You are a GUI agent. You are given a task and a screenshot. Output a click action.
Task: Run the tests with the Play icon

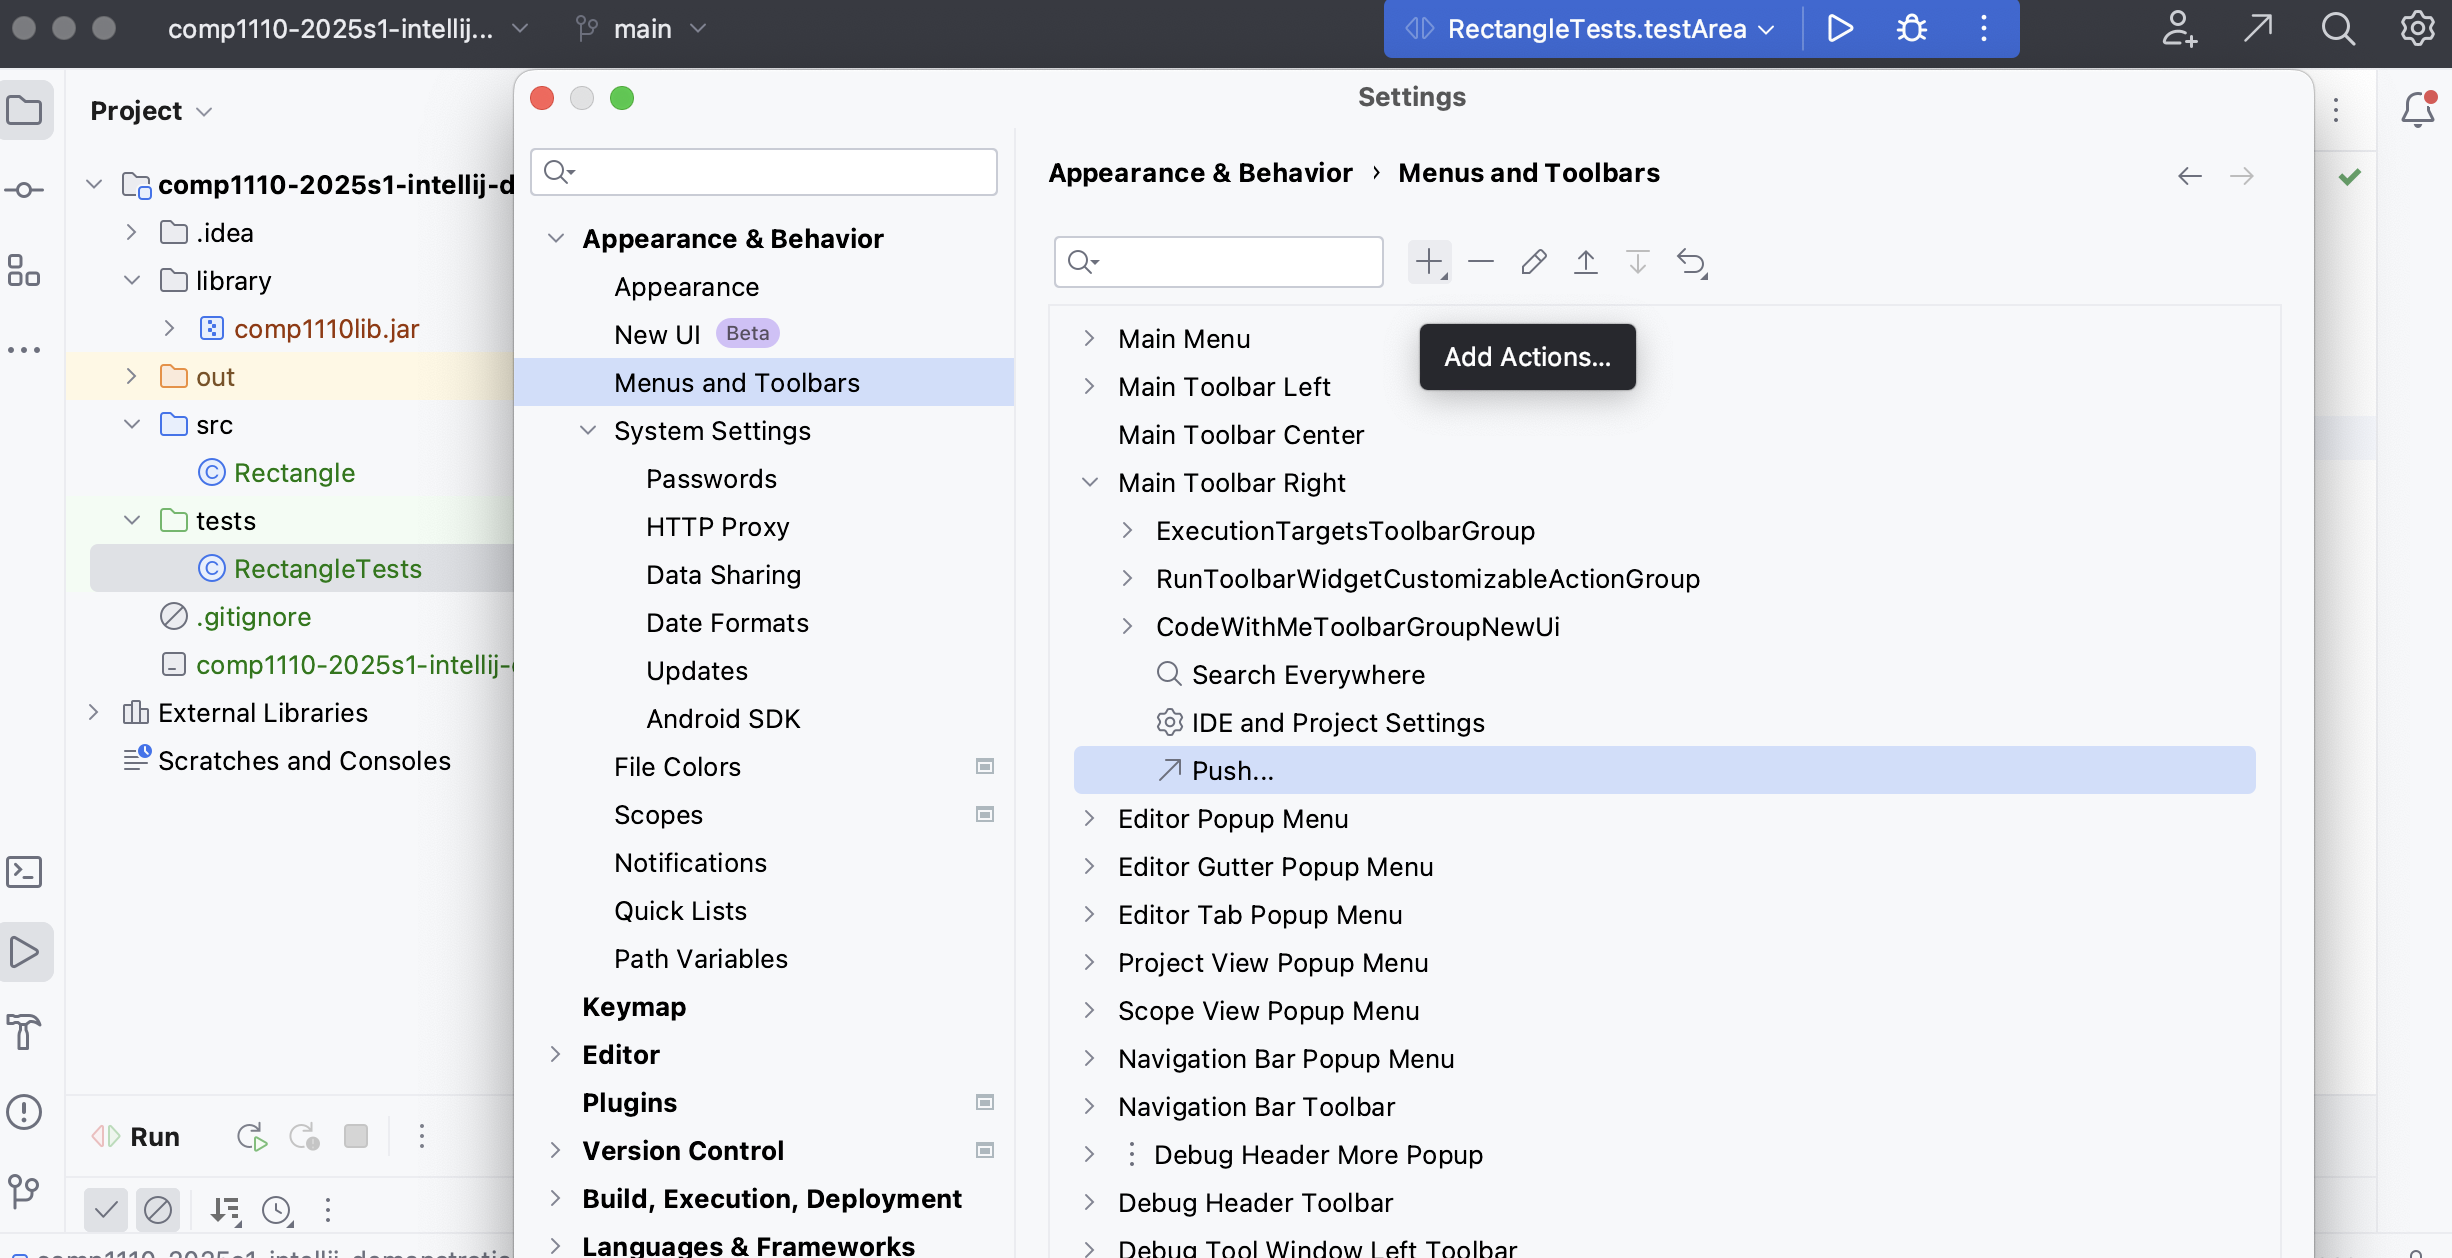pos(1840,28)
